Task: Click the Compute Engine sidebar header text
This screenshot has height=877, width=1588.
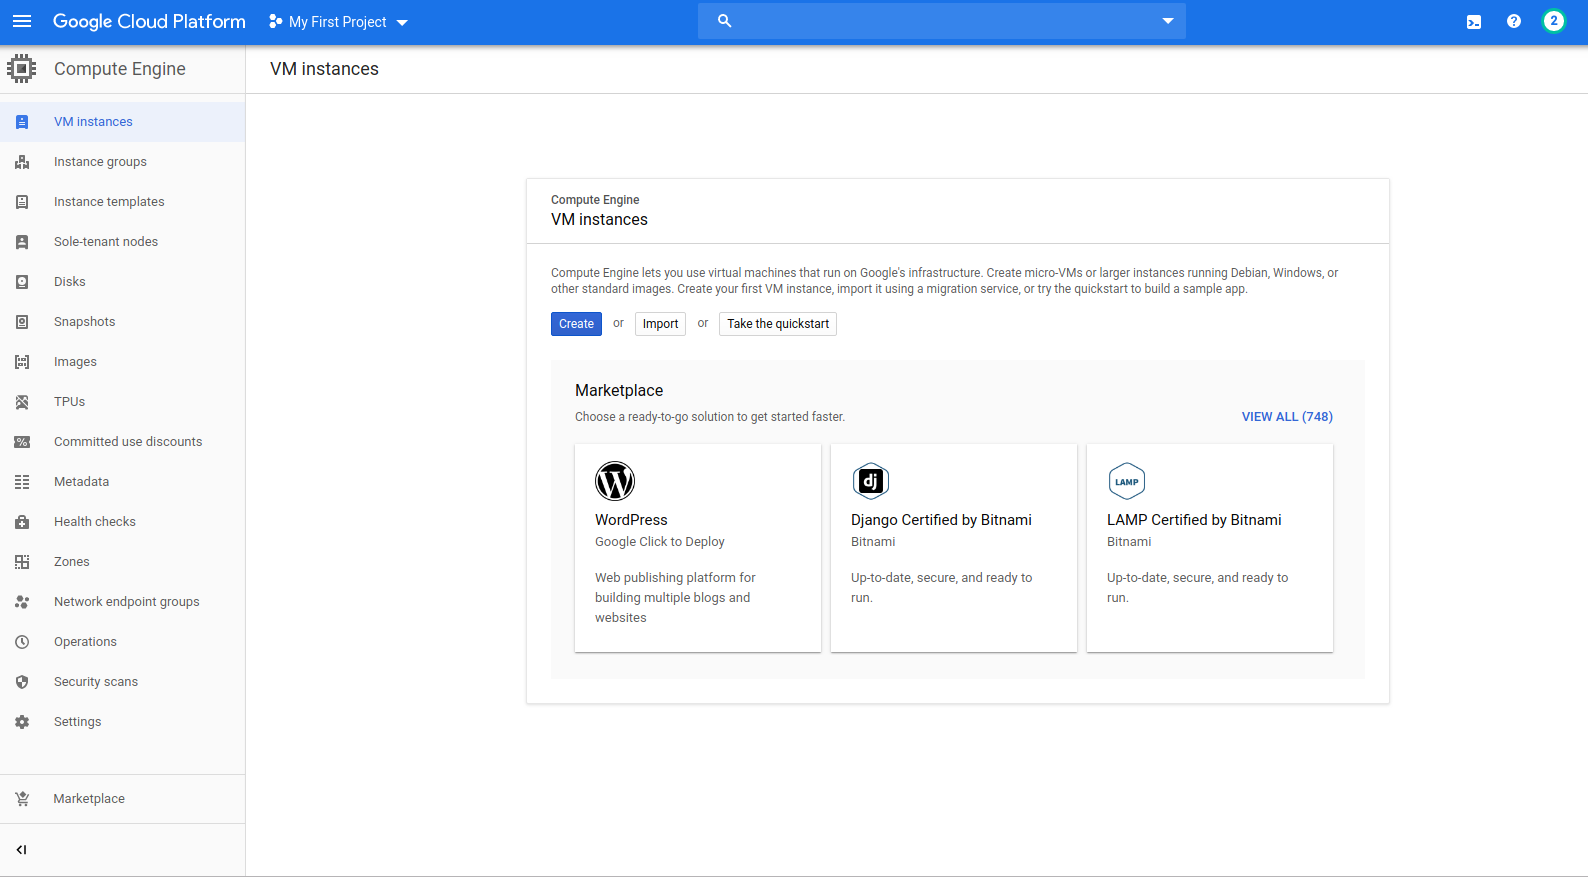Action: tap(120, 69)
